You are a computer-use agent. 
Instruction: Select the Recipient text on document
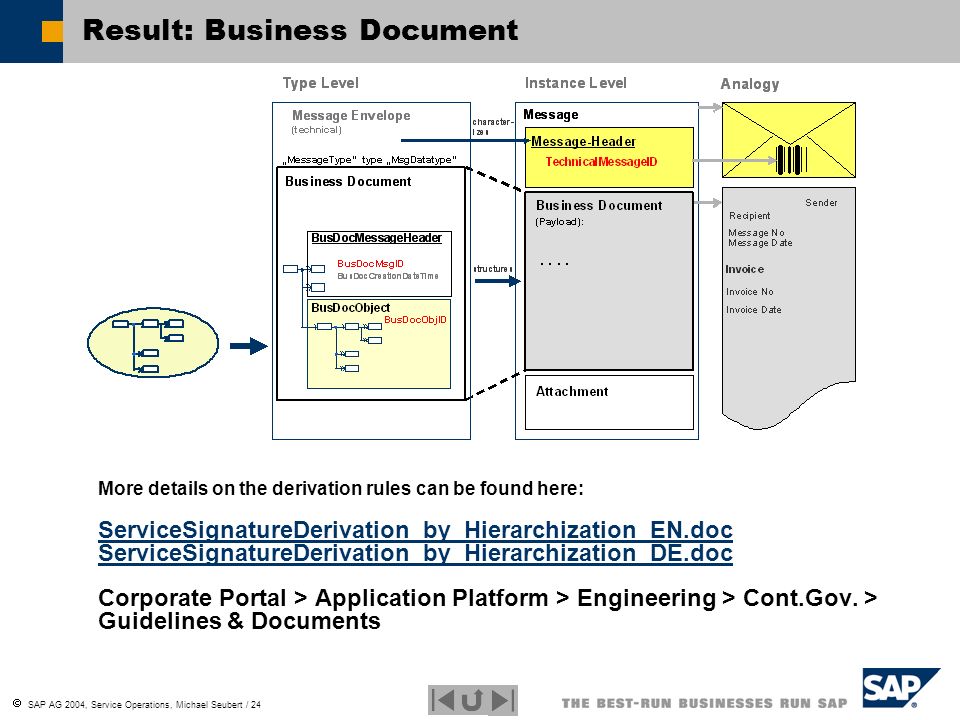[x=749, y=216]
